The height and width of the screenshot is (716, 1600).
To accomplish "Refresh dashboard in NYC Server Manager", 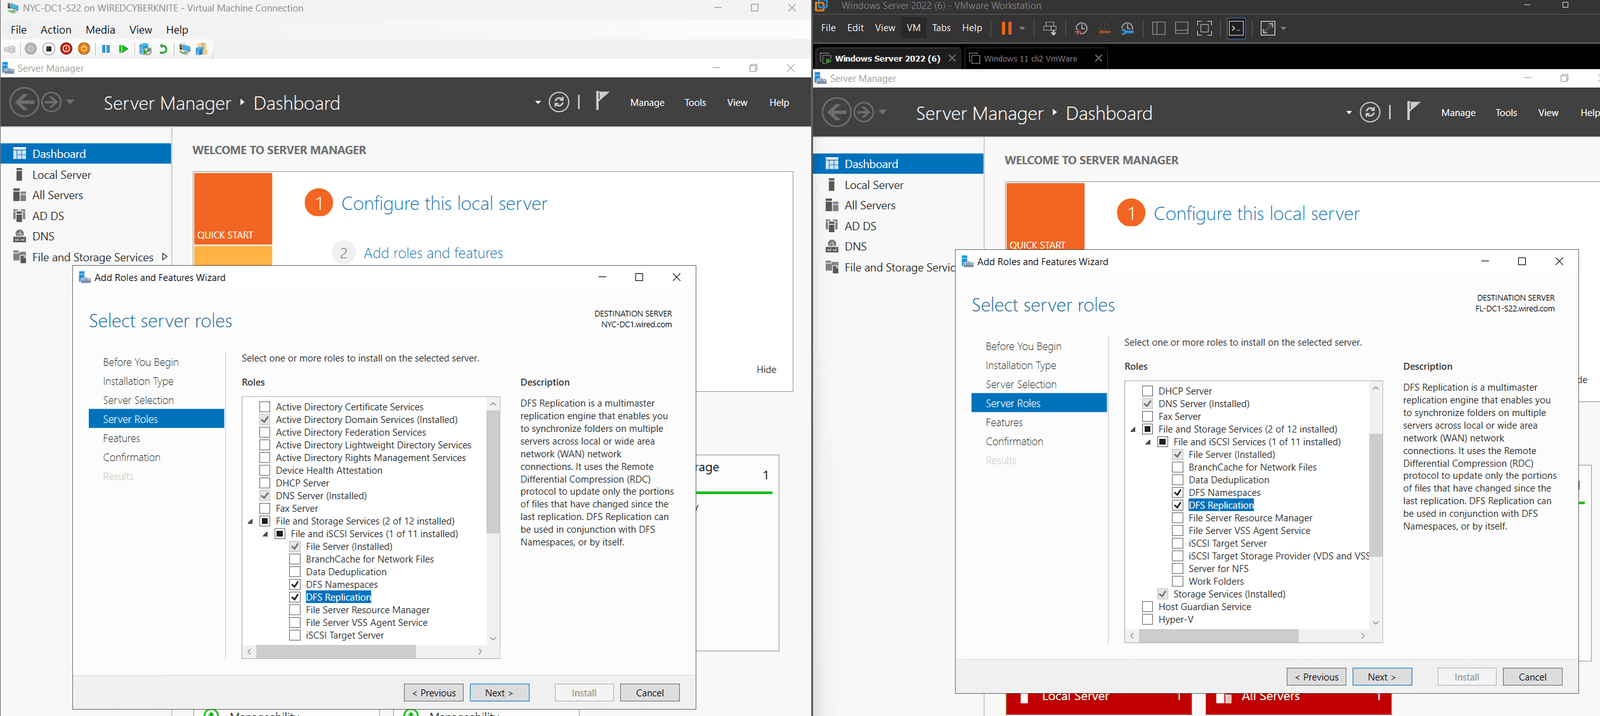I will click(559, 102).
